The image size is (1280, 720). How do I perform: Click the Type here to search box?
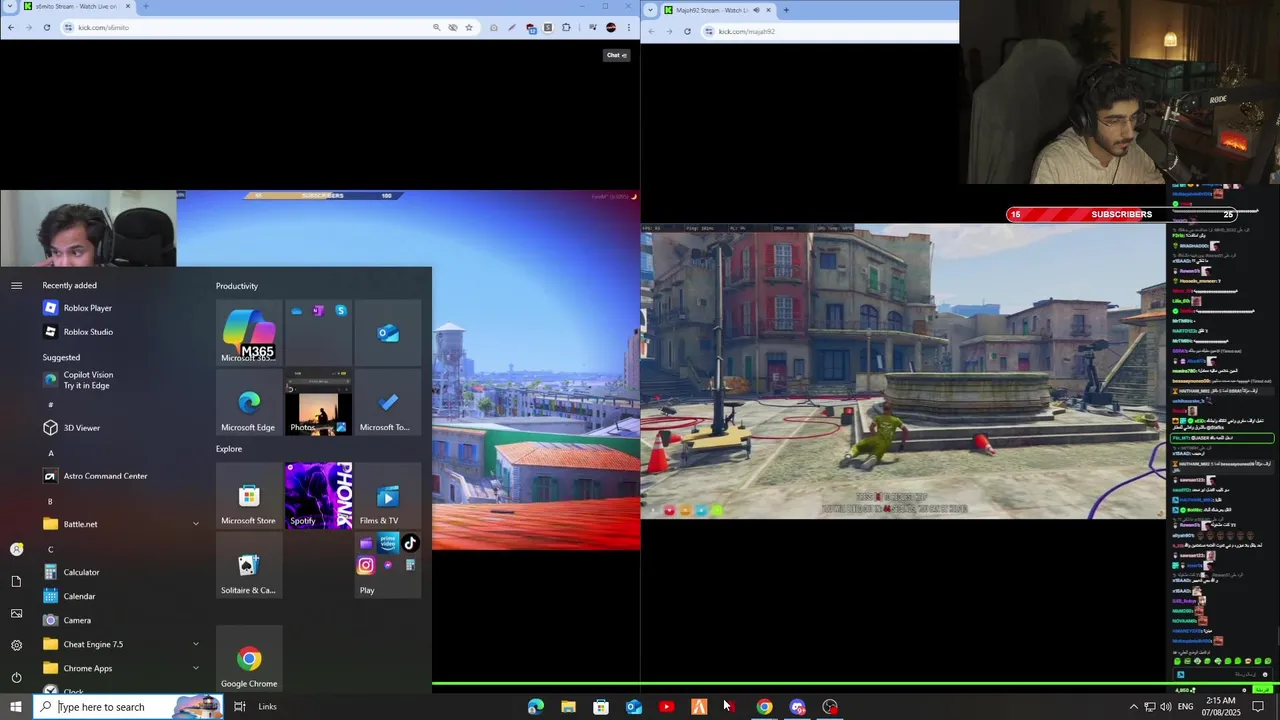click(128, 707)
